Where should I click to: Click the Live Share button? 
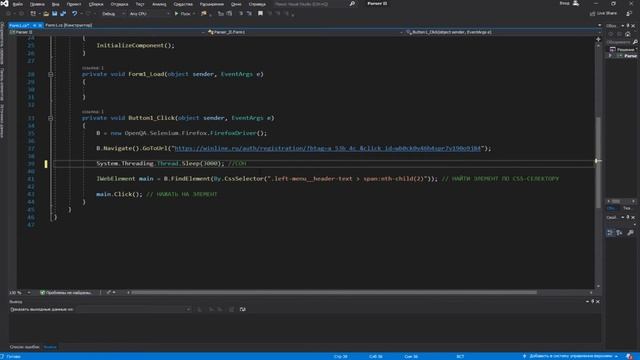[603, 13]
